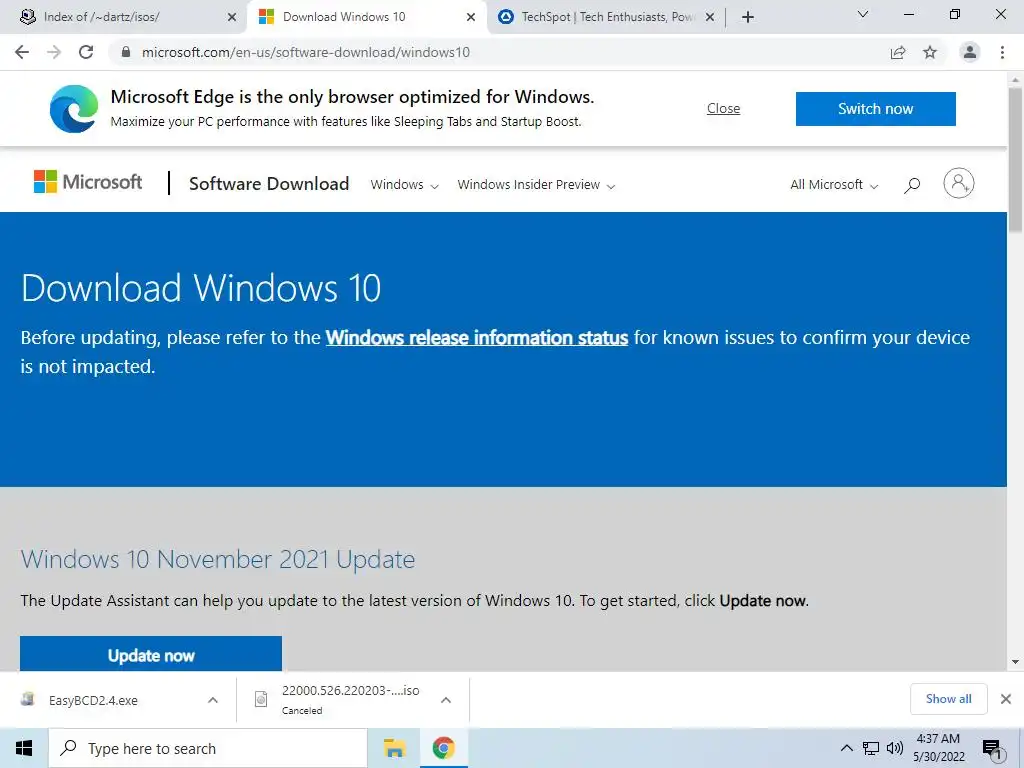
Task: Click the Microsoft logo
Action: (x=88, y=182)
